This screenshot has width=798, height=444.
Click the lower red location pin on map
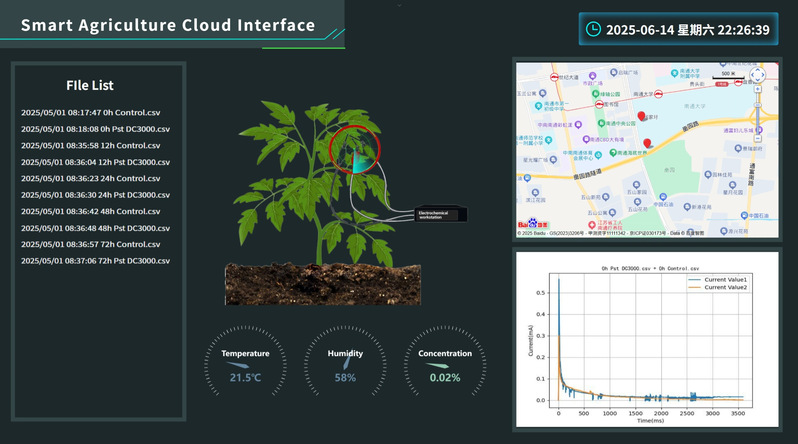(648, 143)
